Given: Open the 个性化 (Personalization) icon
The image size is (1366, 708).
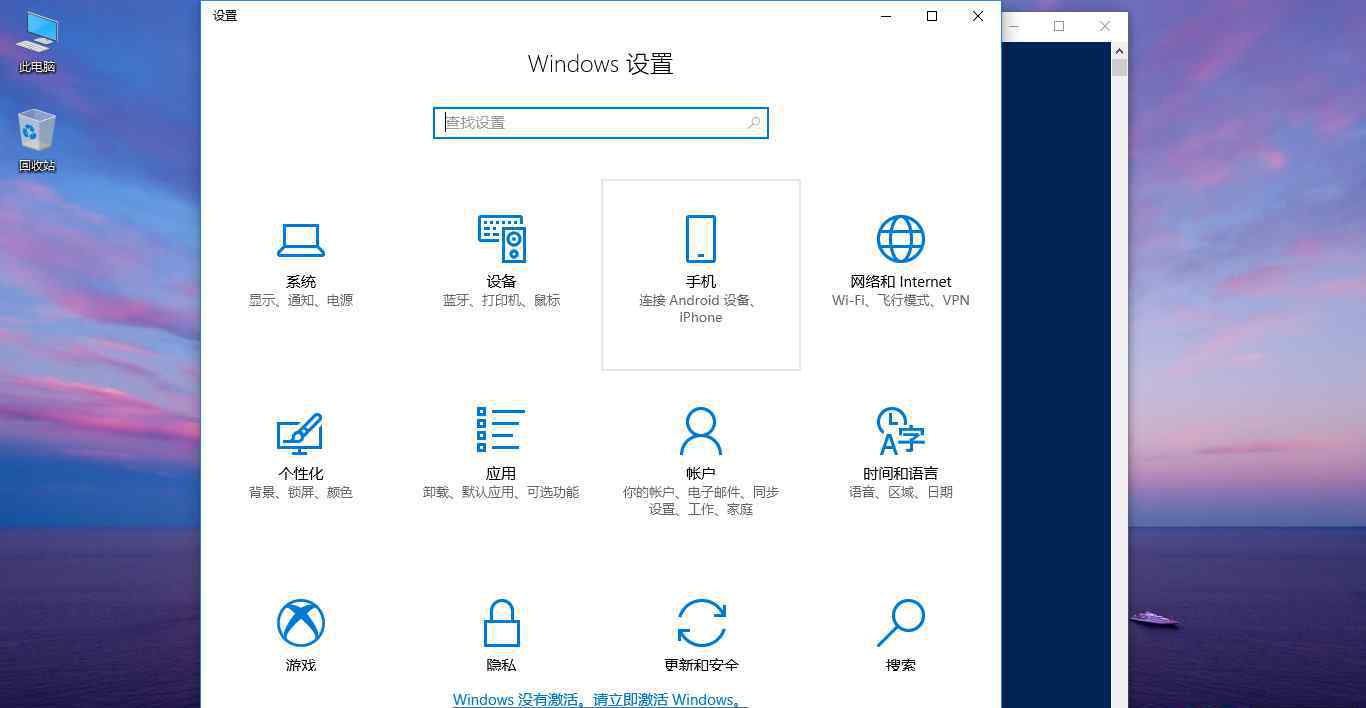Looking at the screenshot, I should coord(300,432).
